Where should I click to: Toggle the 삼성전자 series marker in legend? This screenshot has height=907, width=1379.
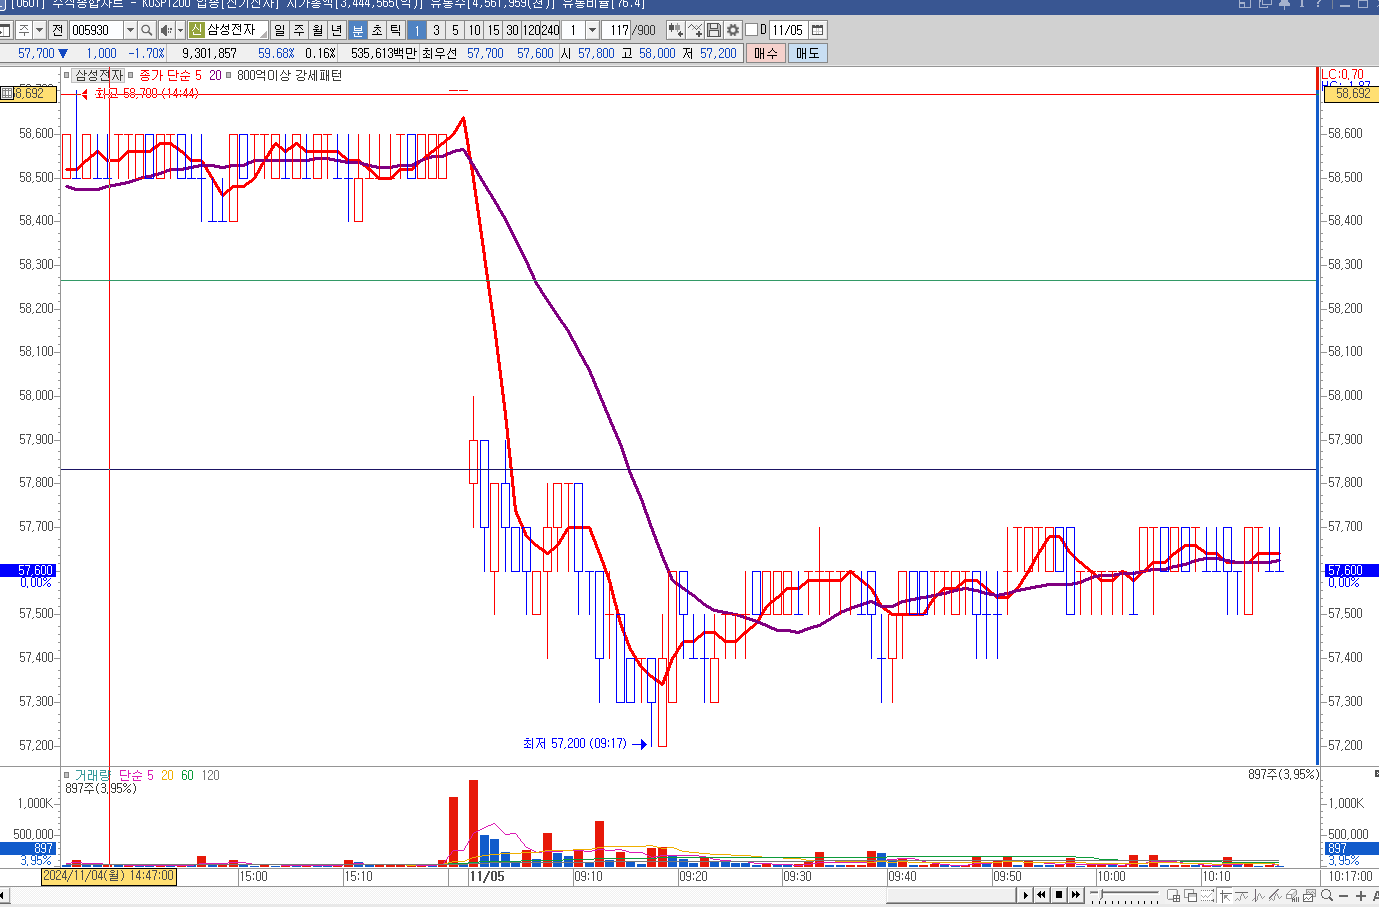pos(68,75)
